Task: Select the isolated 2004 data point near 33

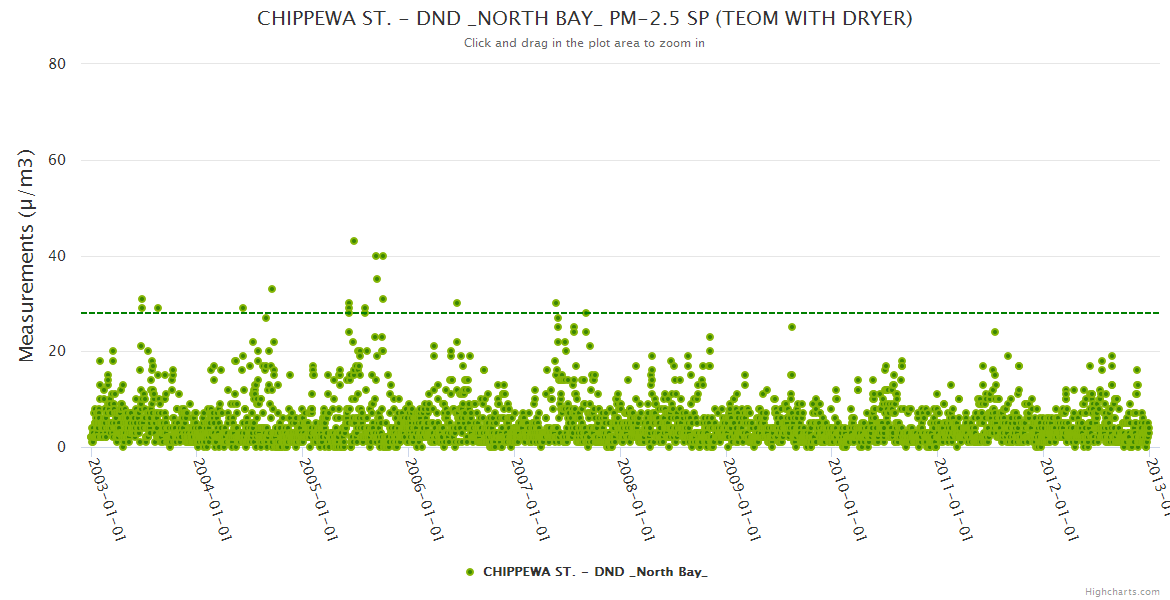Action: pos(272,289)
